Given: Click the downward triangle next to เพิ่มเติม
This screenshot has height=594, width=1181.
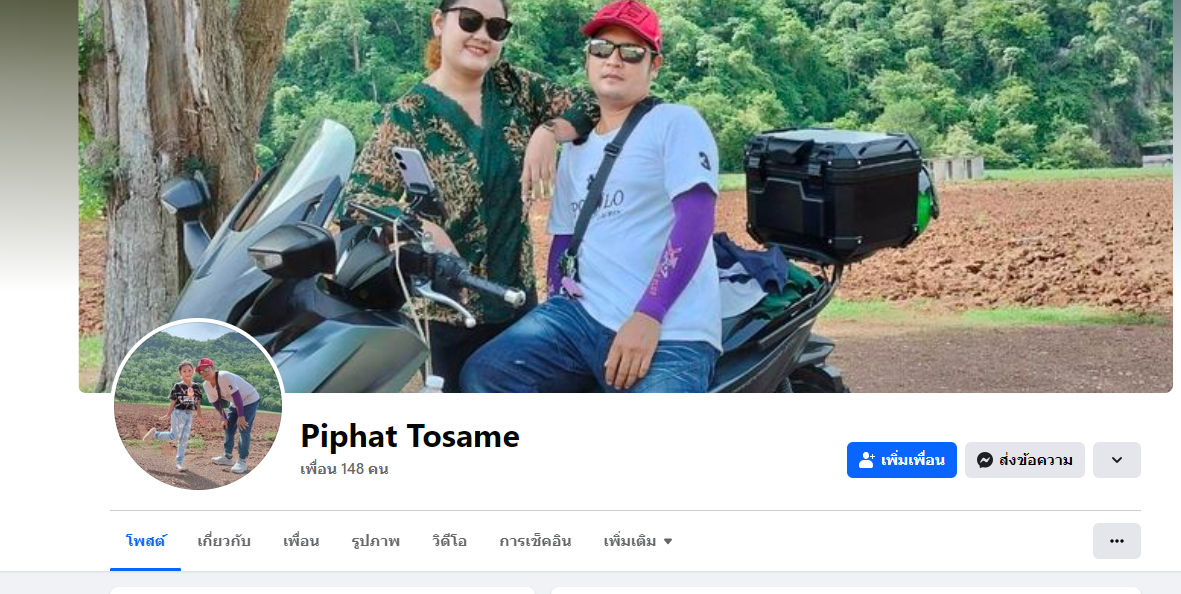Looking at the screenshot, I should (667, 541).
